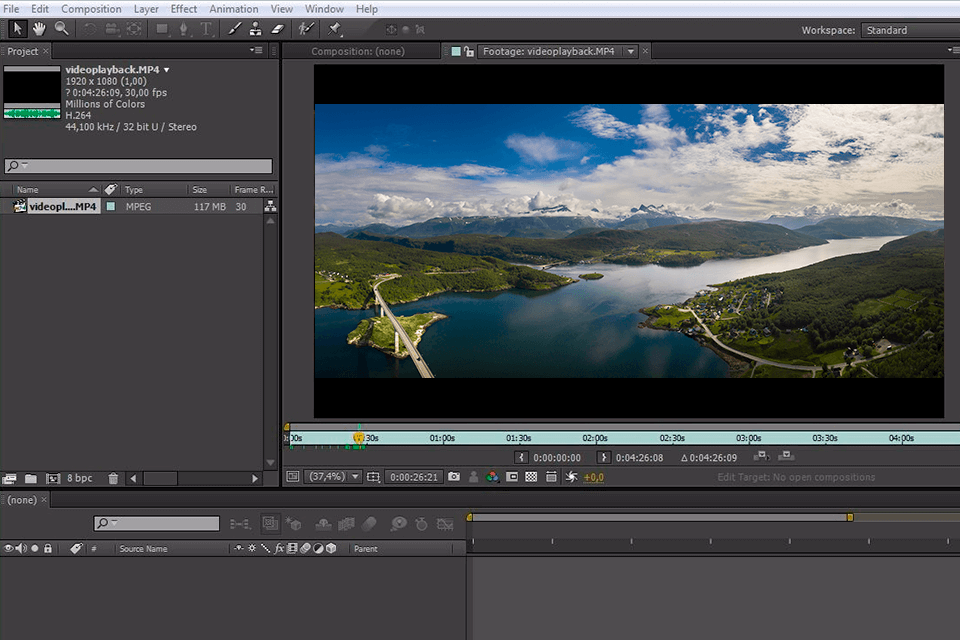Click the 8 bpc button

[79, 478]
